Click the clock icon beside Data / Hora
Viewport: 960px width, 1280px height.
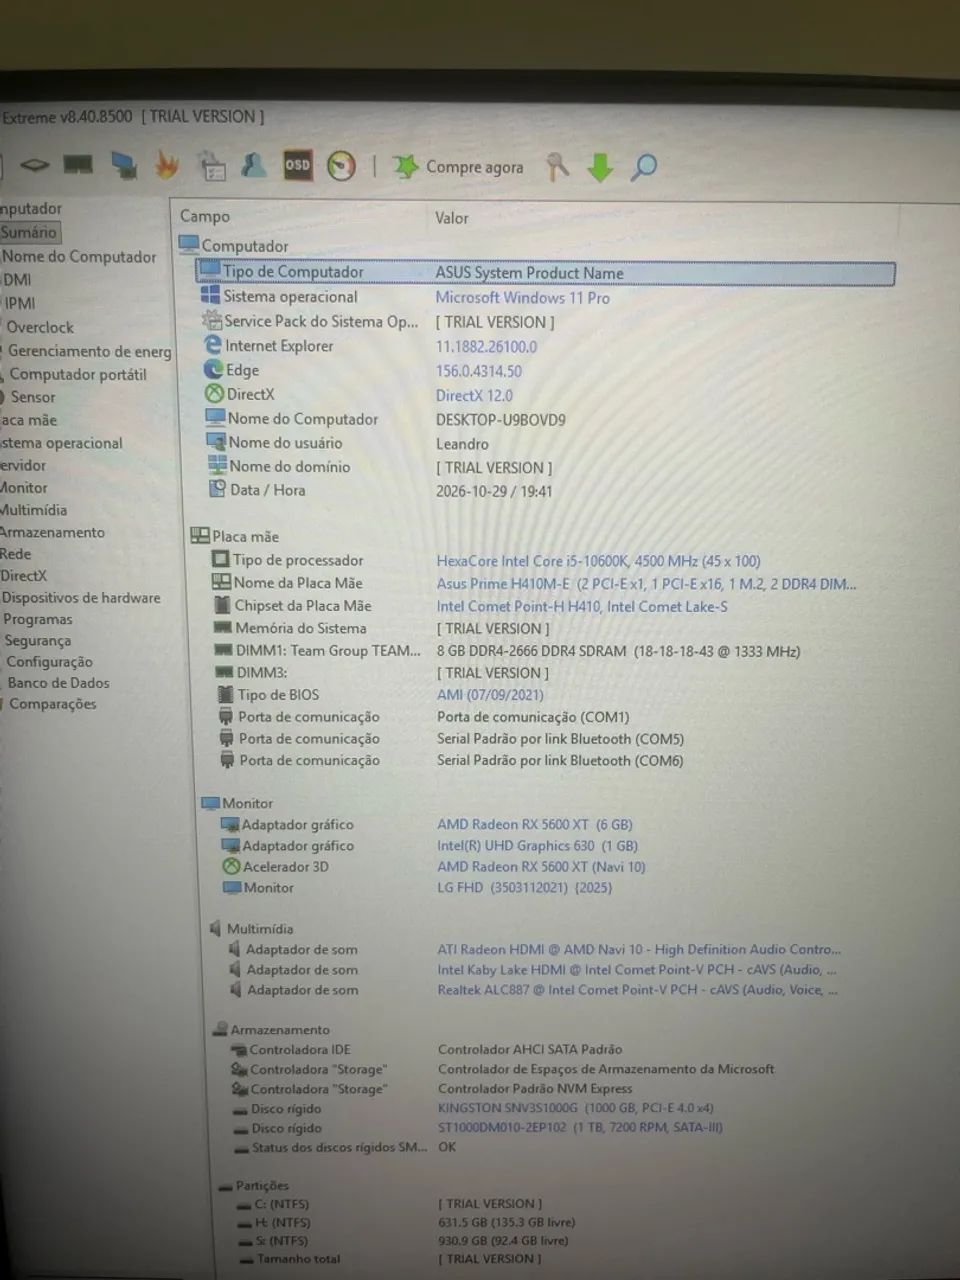click(217, 489)
